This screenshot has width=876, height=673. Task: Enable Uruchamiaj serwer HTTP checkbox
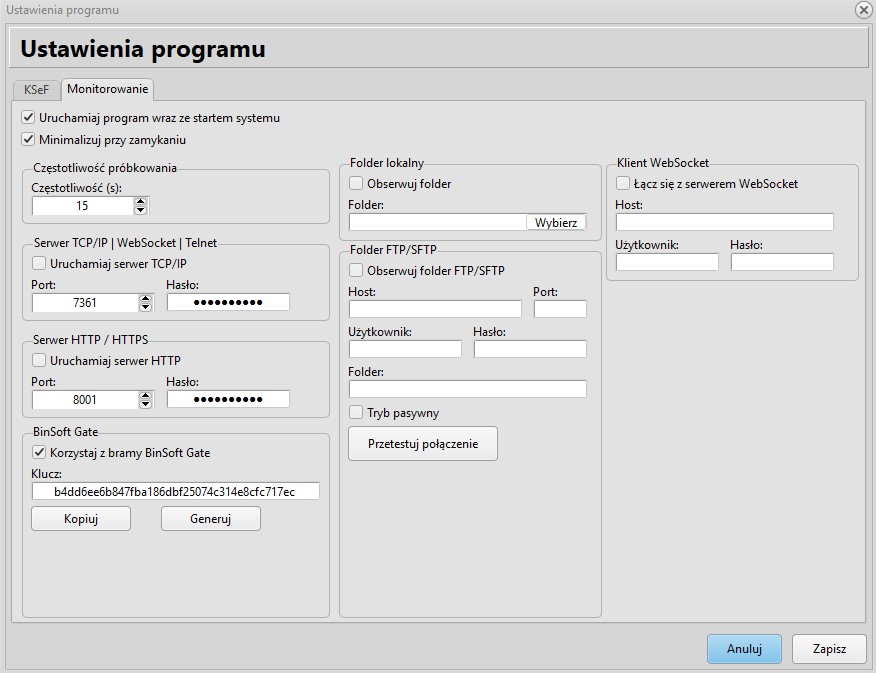(x=39, y=361)
